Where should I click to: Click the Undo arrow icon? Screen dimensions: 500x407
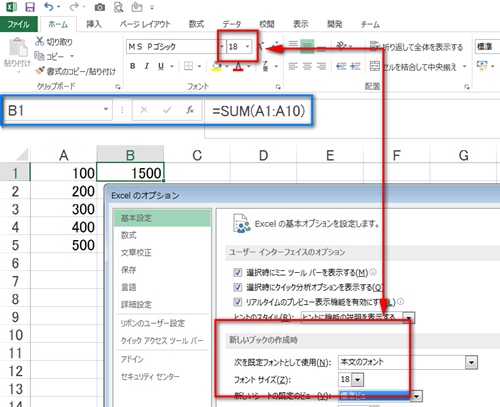pos(49,7)
